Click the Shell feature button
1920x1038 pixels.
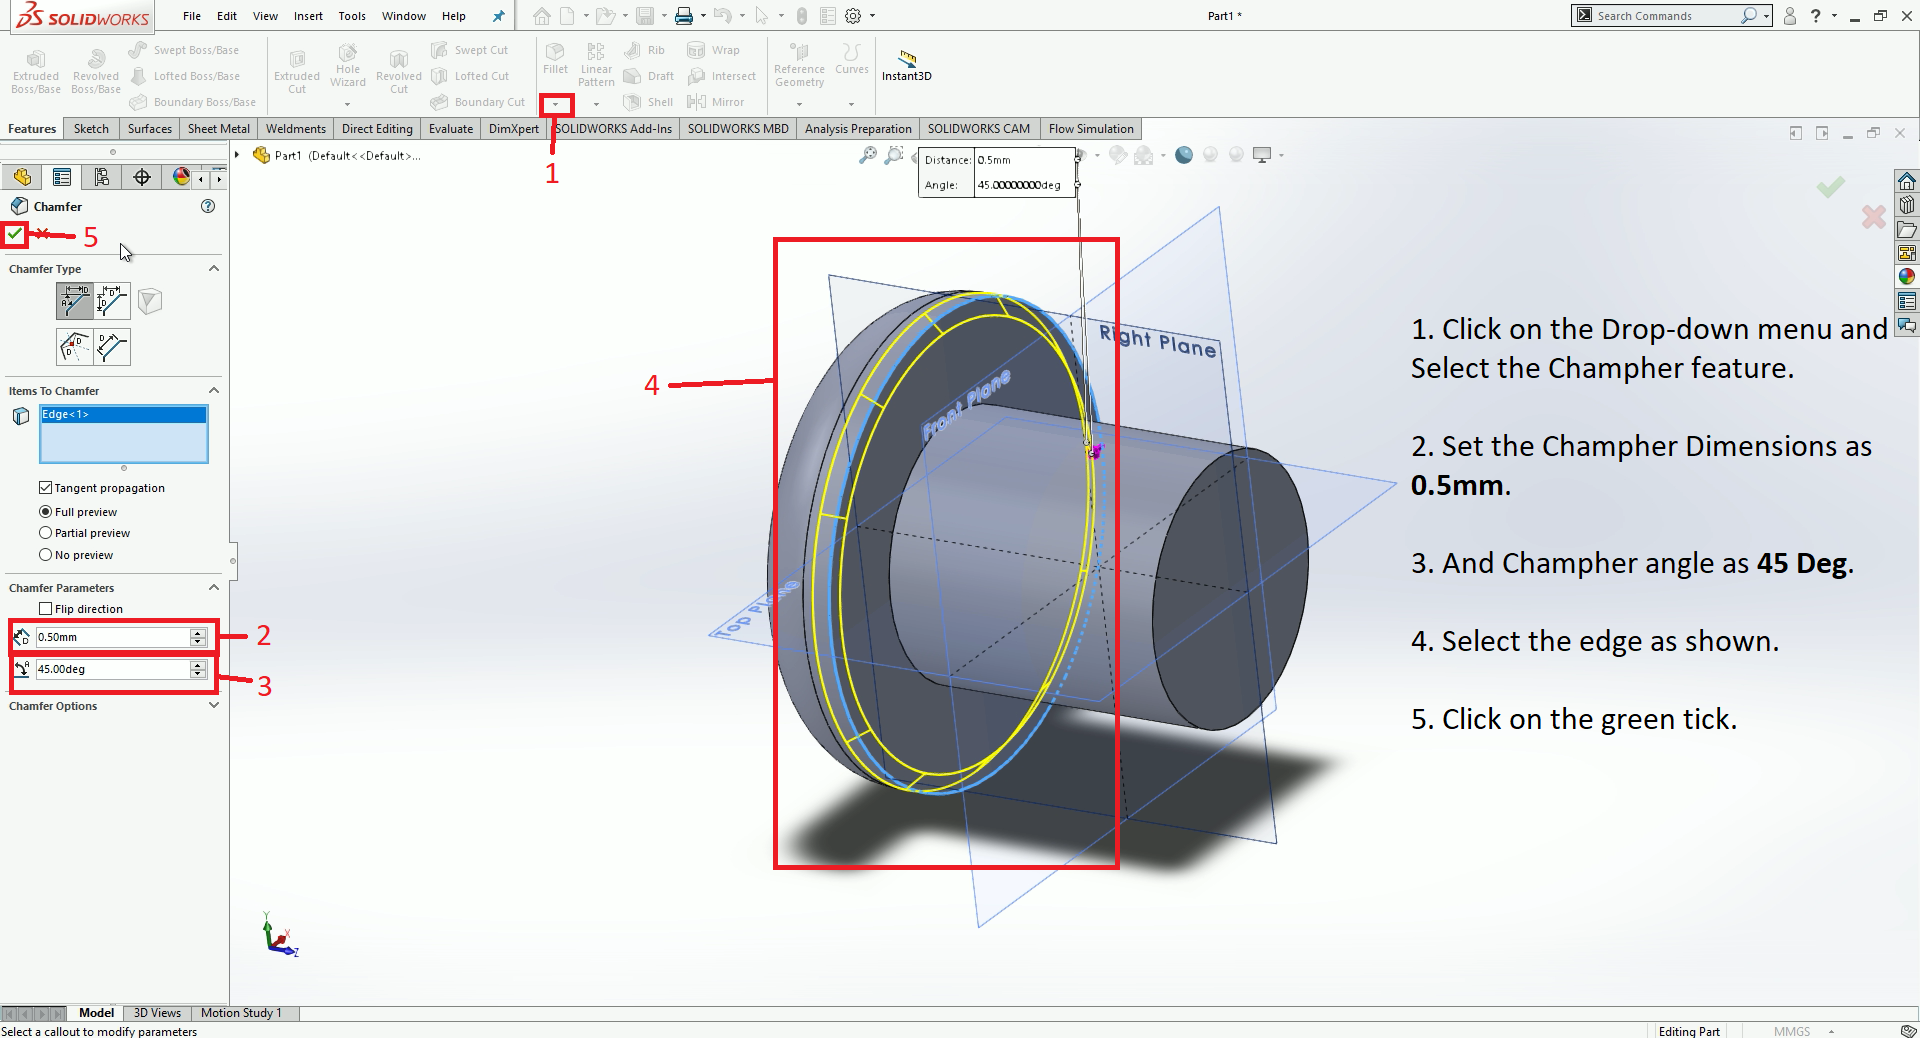[x=648, y=102]
